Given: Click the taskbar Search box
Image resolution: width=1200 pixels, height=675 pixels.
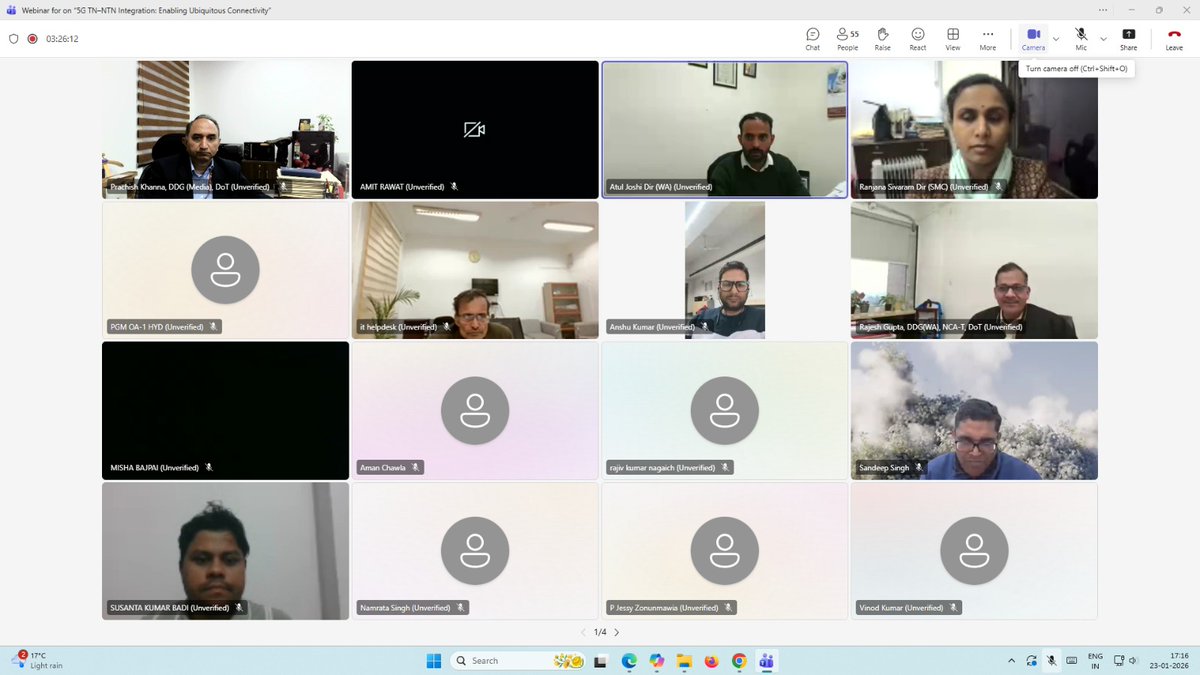Looking at the screenshot, I should (518, 661).
